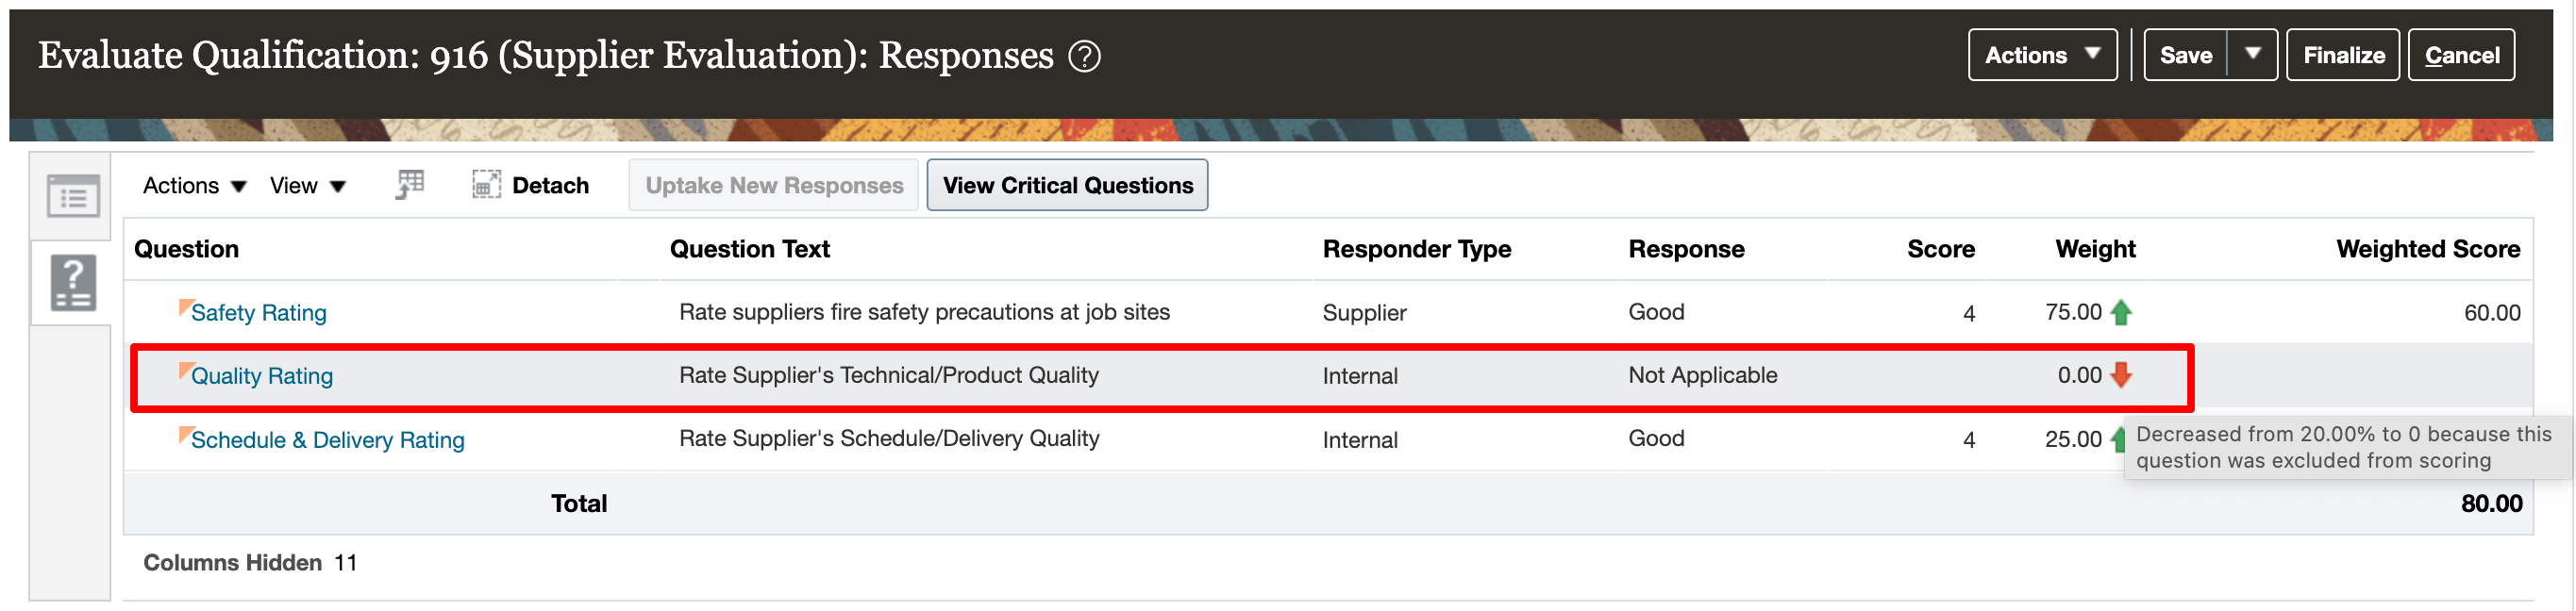The image size is (2576, 611).
Task: Expand the header Actions dropdown button
Action: [x=2042, y=55]
